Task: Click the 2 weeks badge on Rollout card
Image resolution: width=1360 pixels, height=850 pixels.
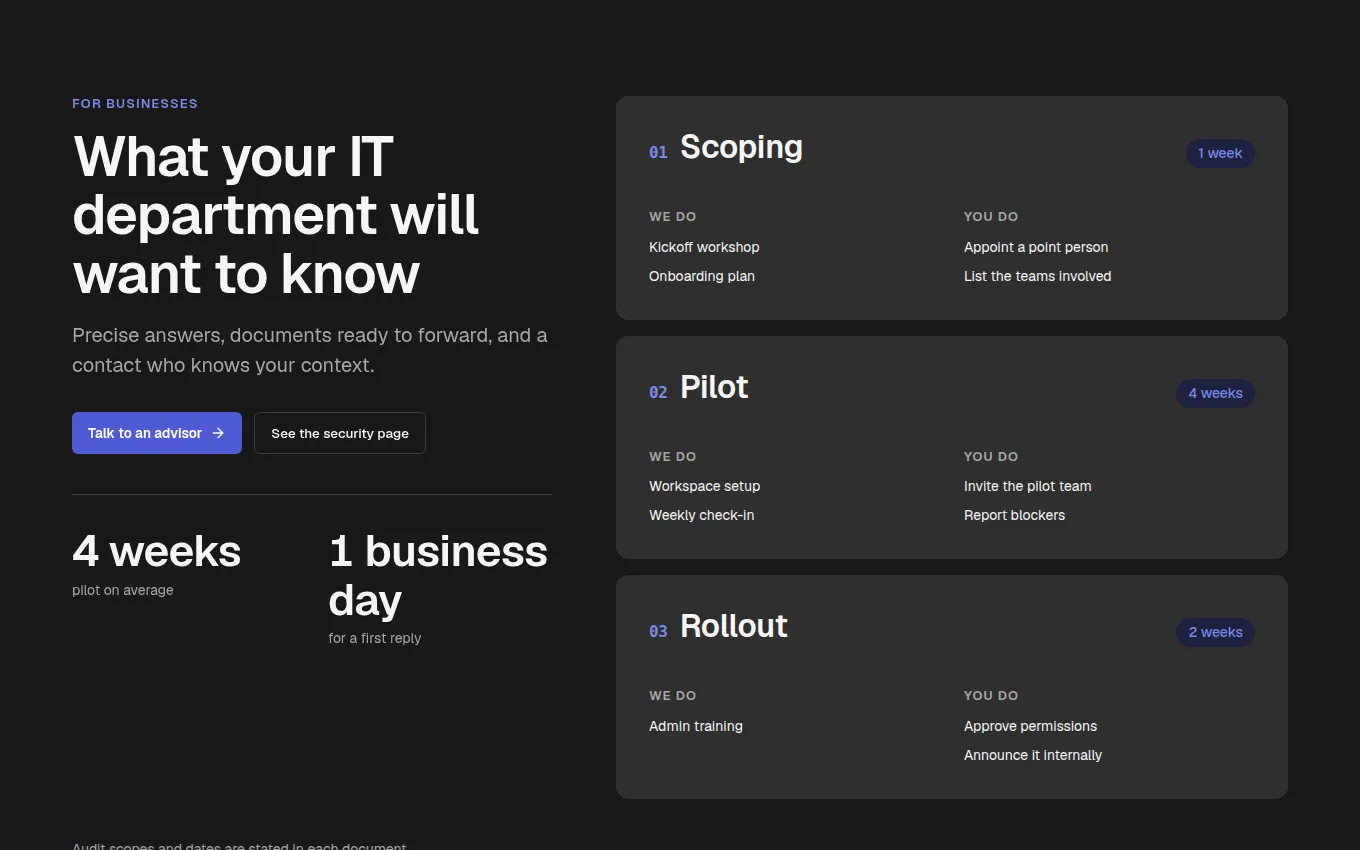Action: pos(1215,632)
